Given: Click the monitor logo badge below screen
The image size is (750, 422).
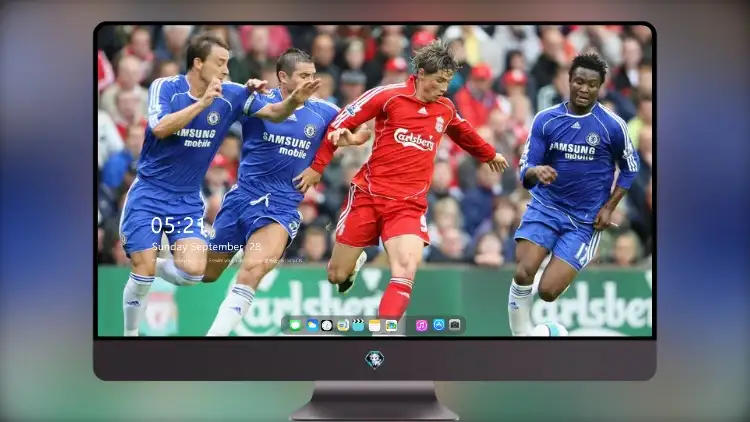Looking at the screenshot, I should [375, 359].
